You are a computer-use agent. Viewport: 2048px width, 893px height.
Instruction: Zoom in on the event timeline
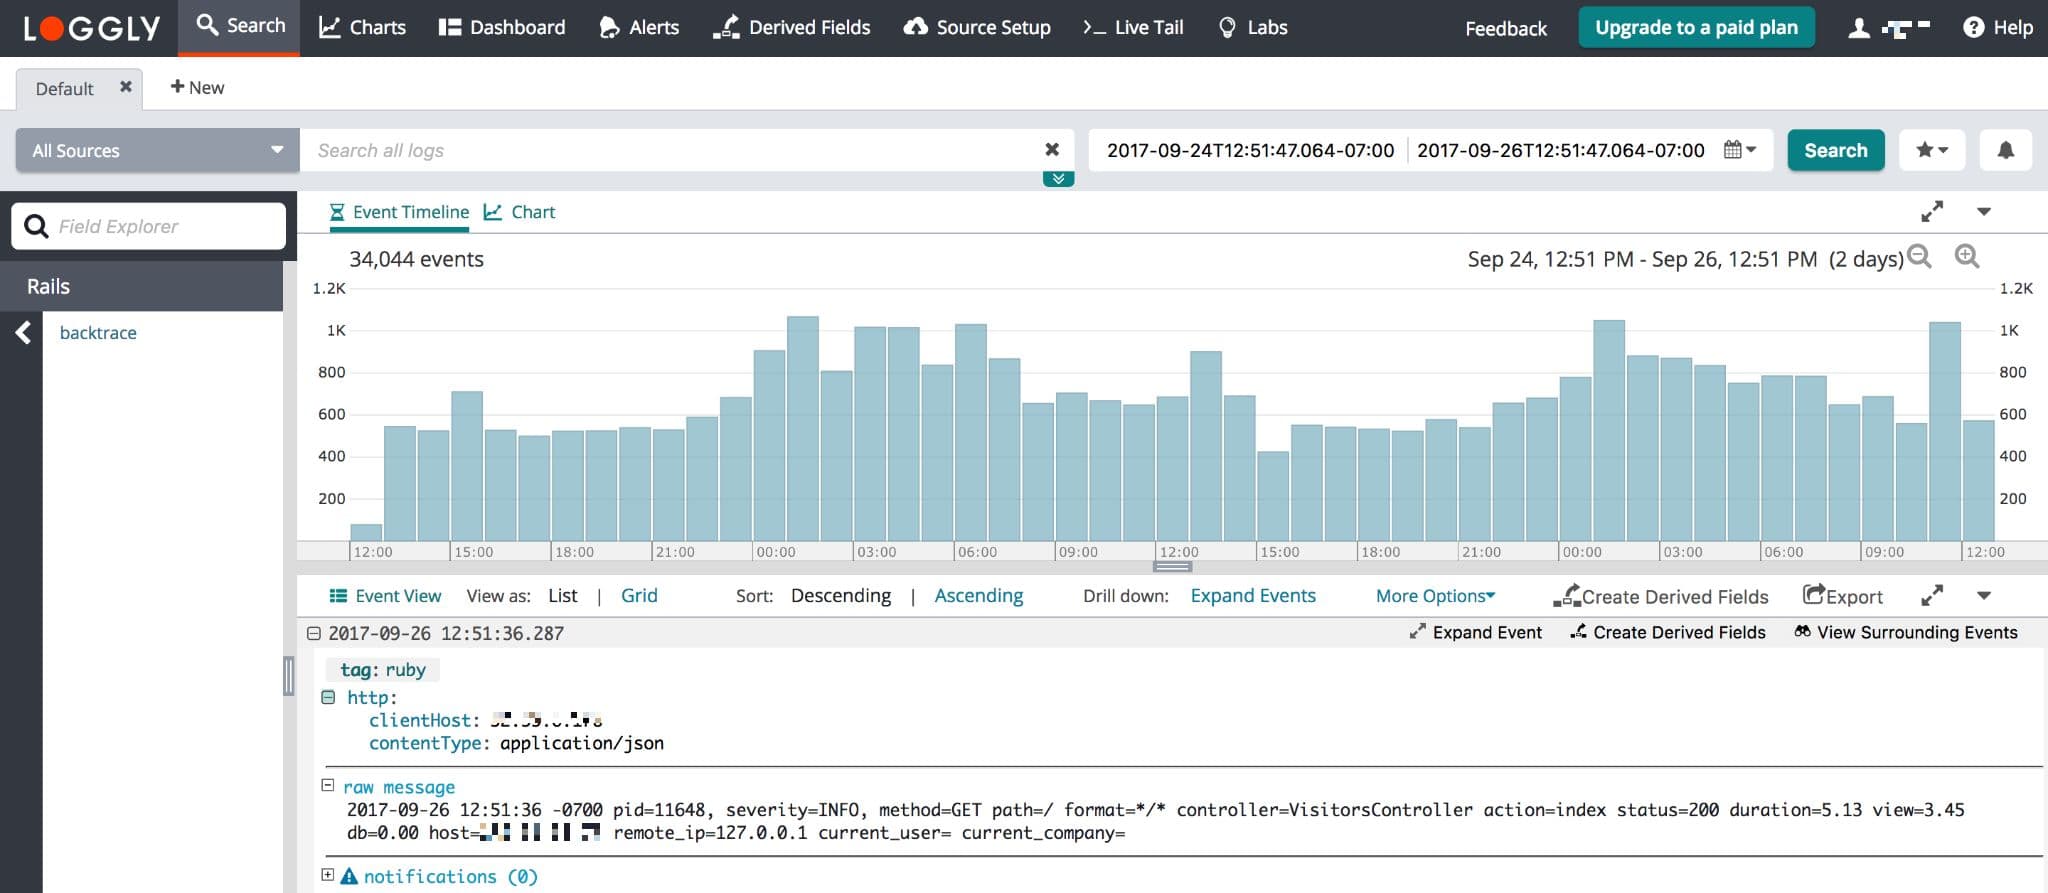tap(1966, 256)
